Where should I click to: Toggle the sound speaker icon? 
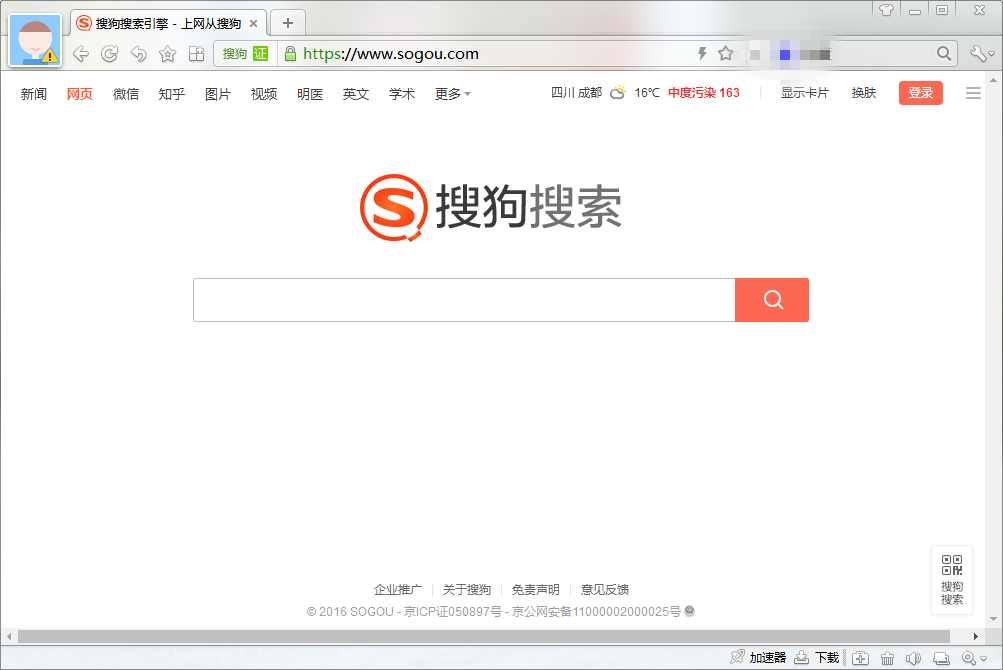point(913,658)
